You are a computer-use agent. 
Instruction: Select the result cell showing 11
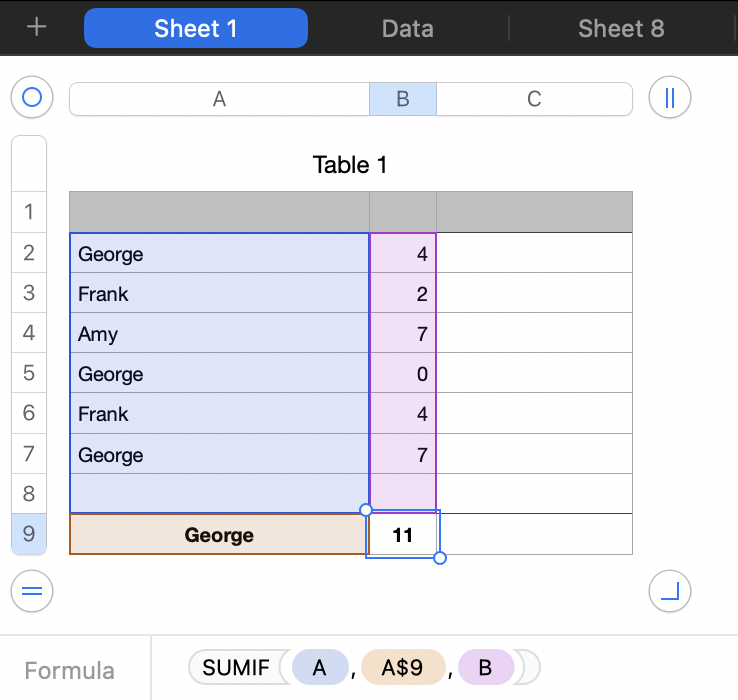pos(403,535)
